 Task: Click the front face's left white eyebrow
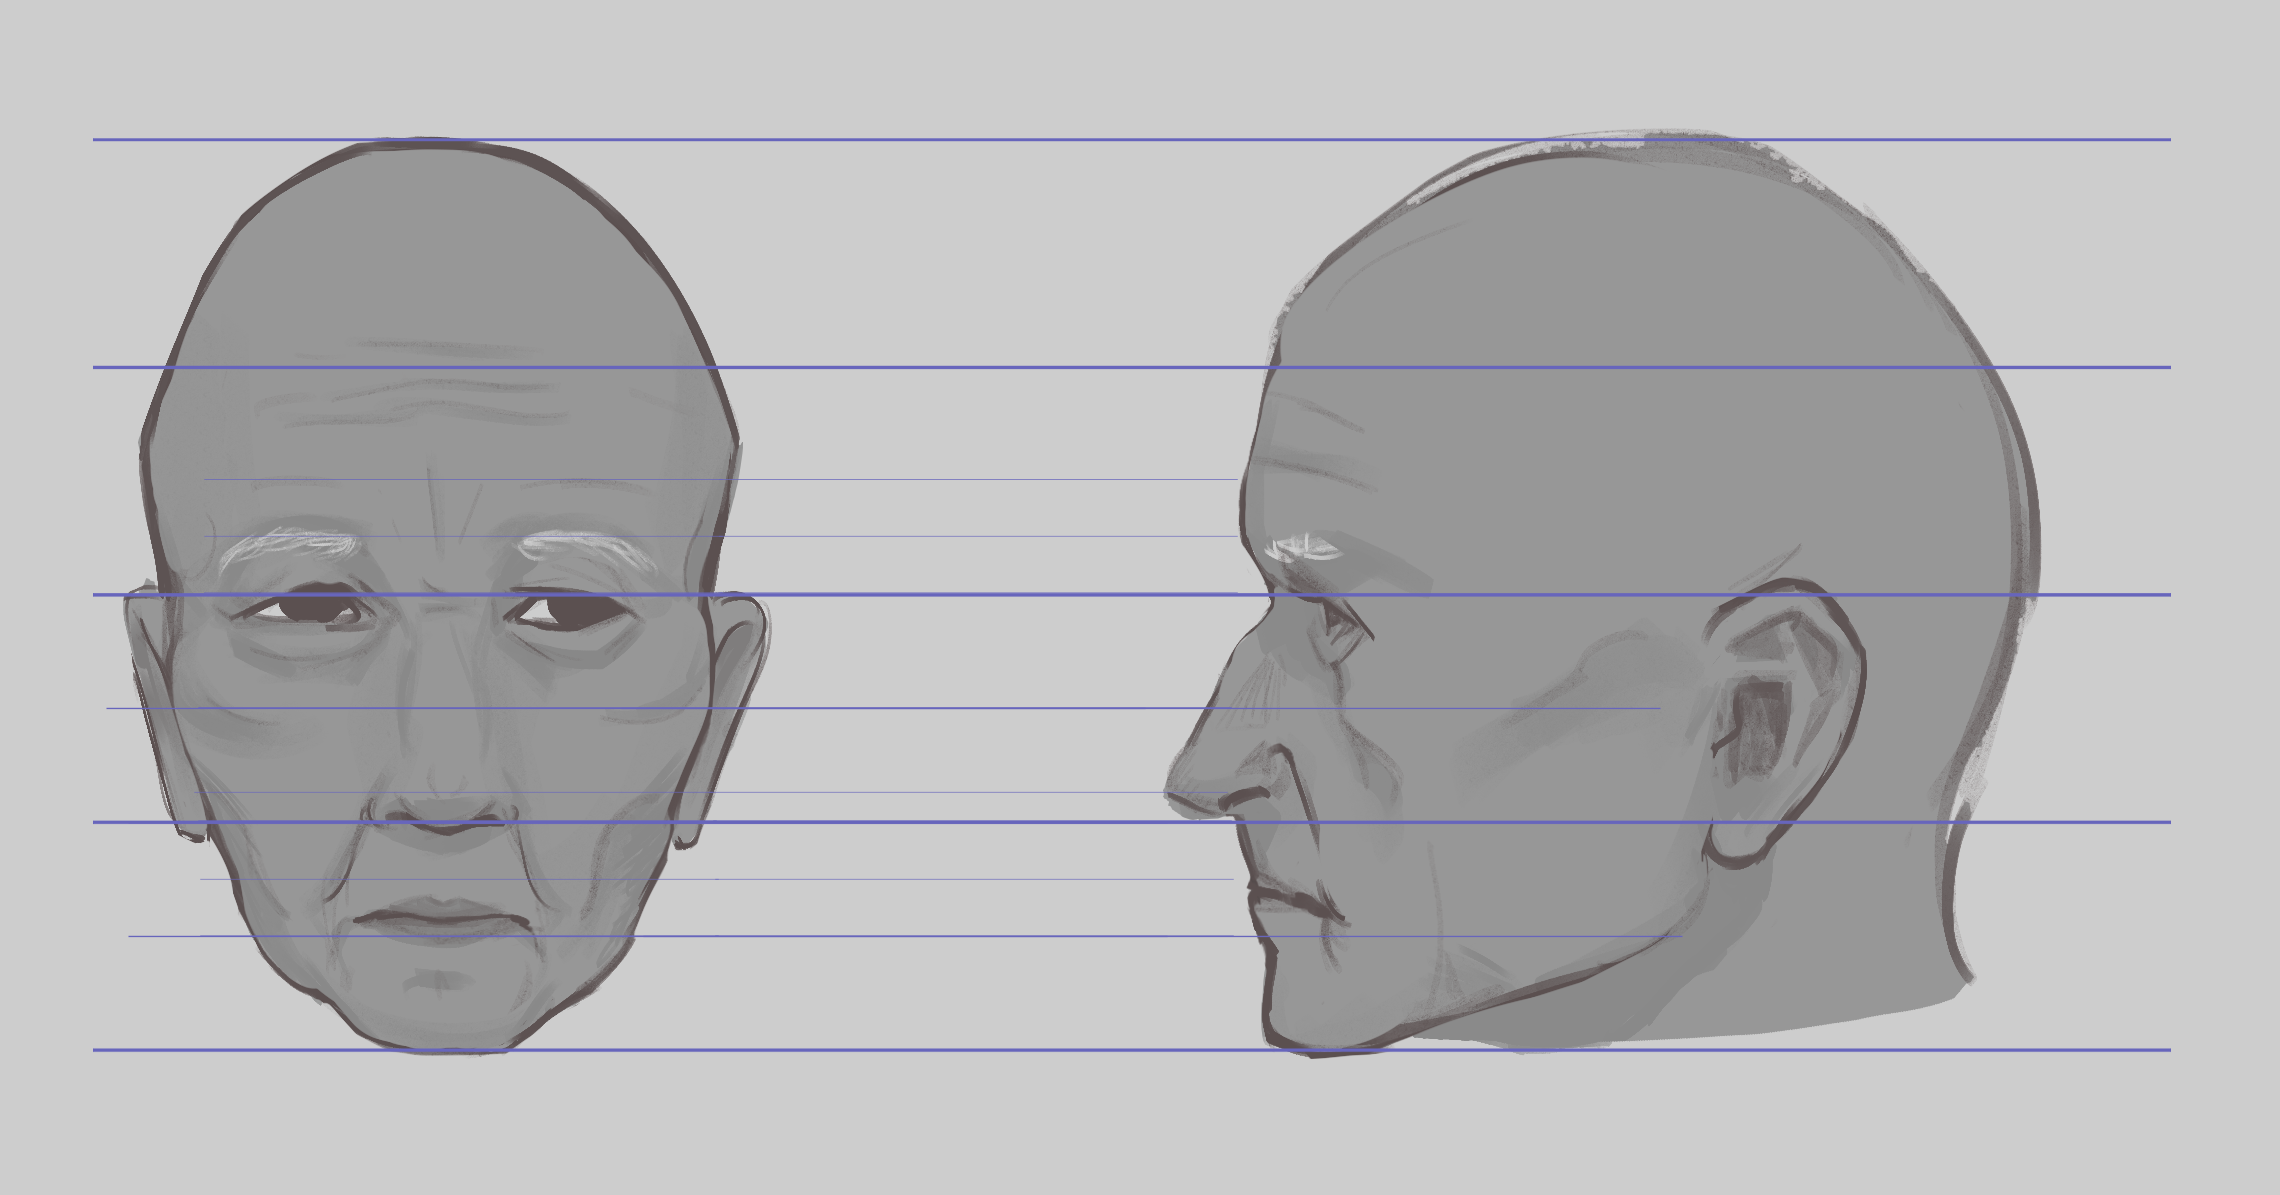coord(290,546)
